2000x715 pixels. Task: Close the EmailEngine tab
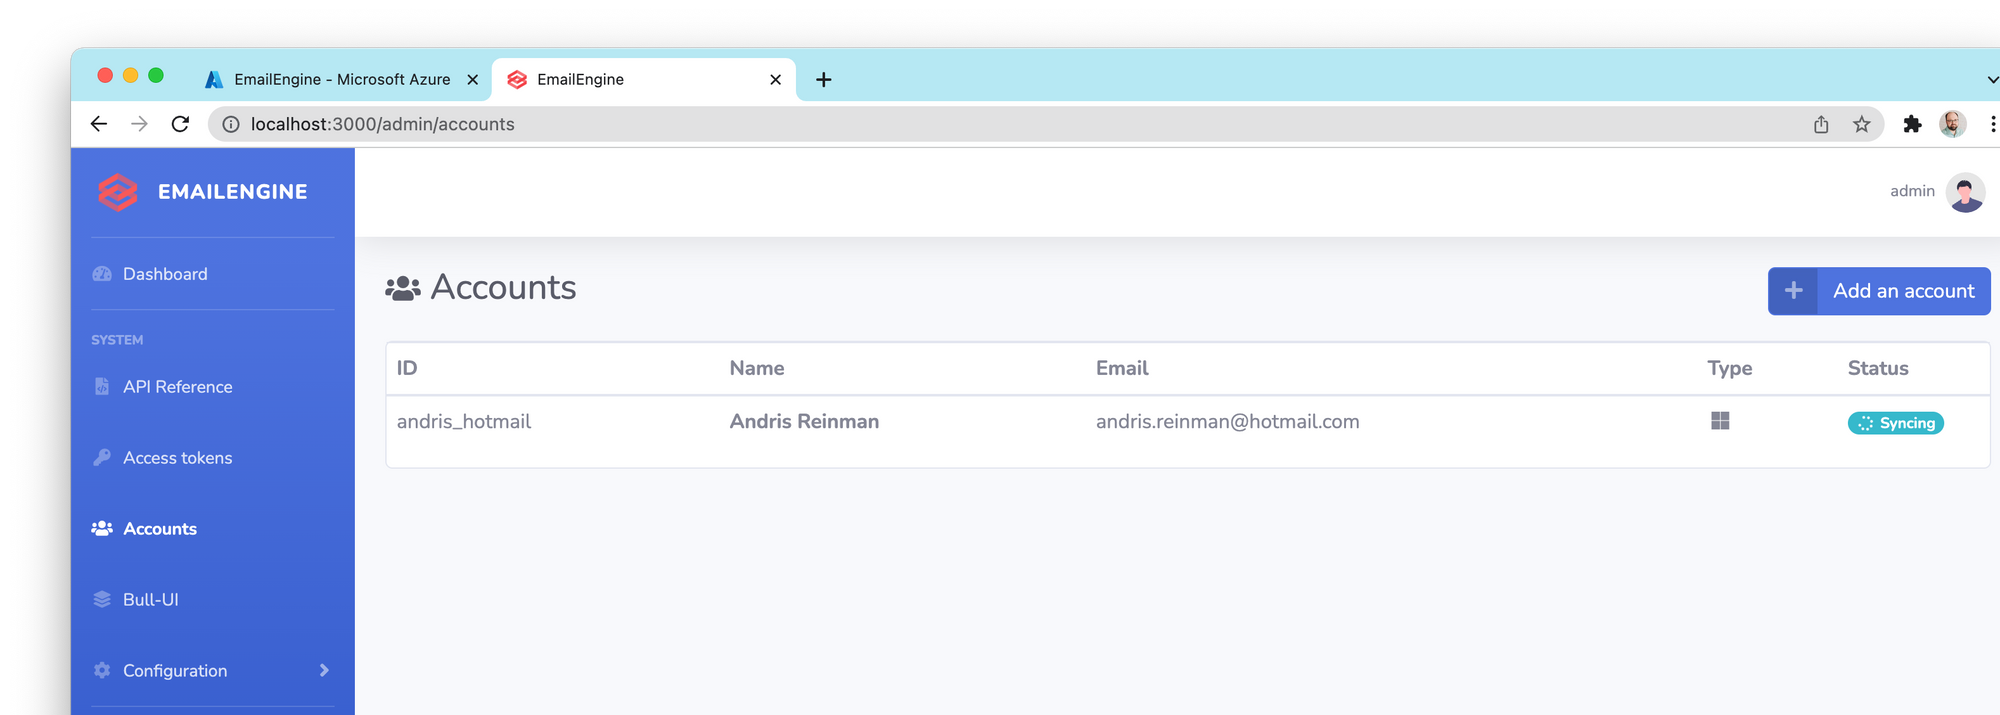(x=776, y=79)
